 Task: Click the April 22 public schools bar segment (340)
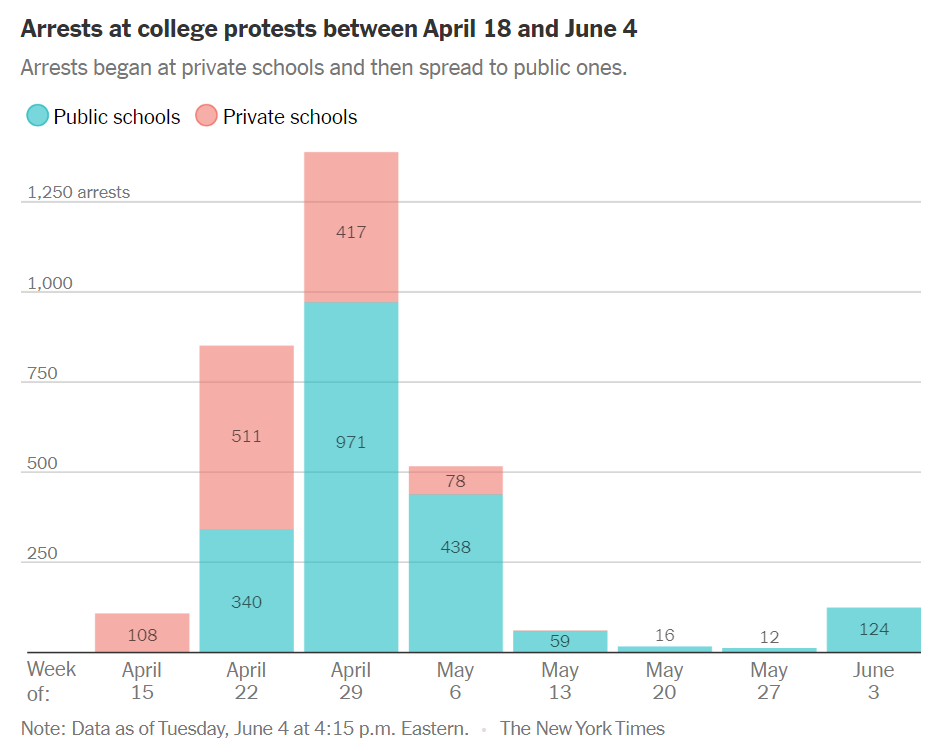click(246, 590)
